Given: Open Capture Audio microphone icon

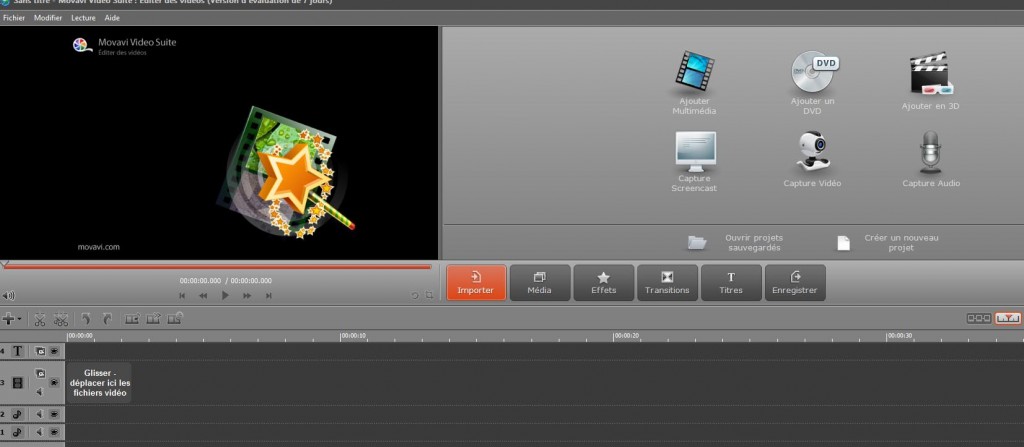Looking at the screenshot, I should point(931,152).
